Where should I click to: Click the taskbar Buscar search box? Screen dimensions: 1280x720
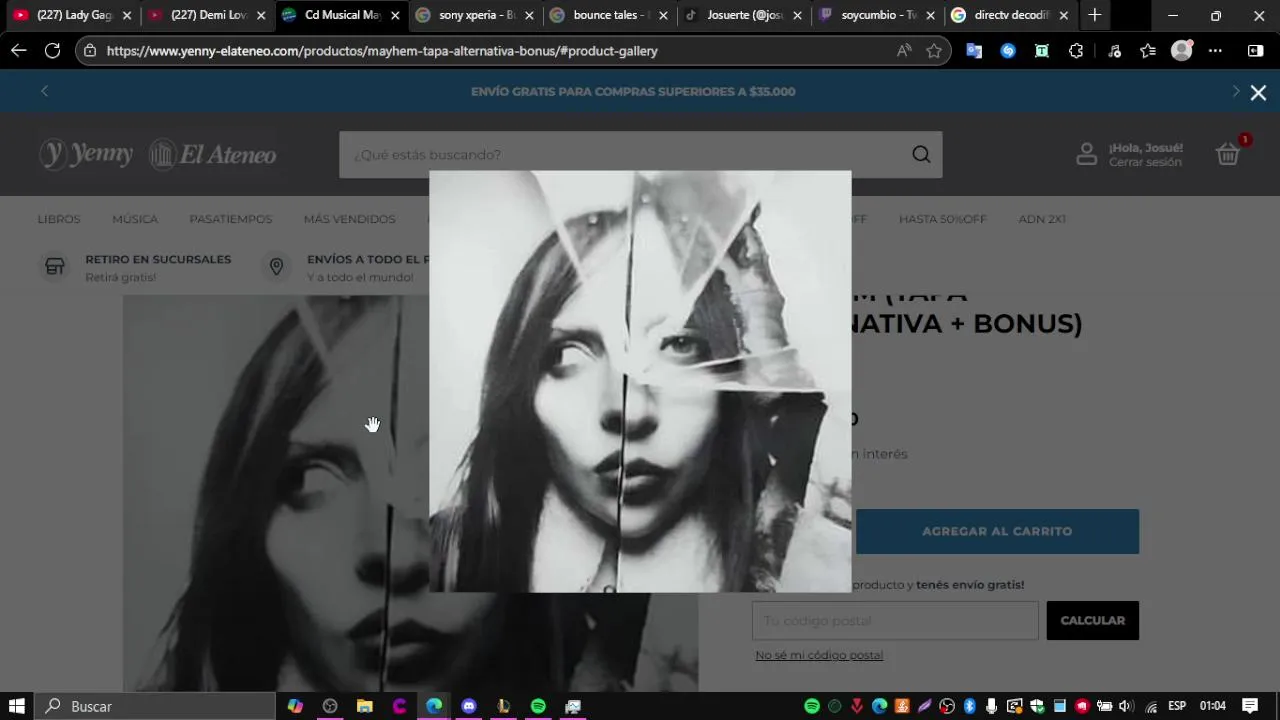tap(155, 706)
